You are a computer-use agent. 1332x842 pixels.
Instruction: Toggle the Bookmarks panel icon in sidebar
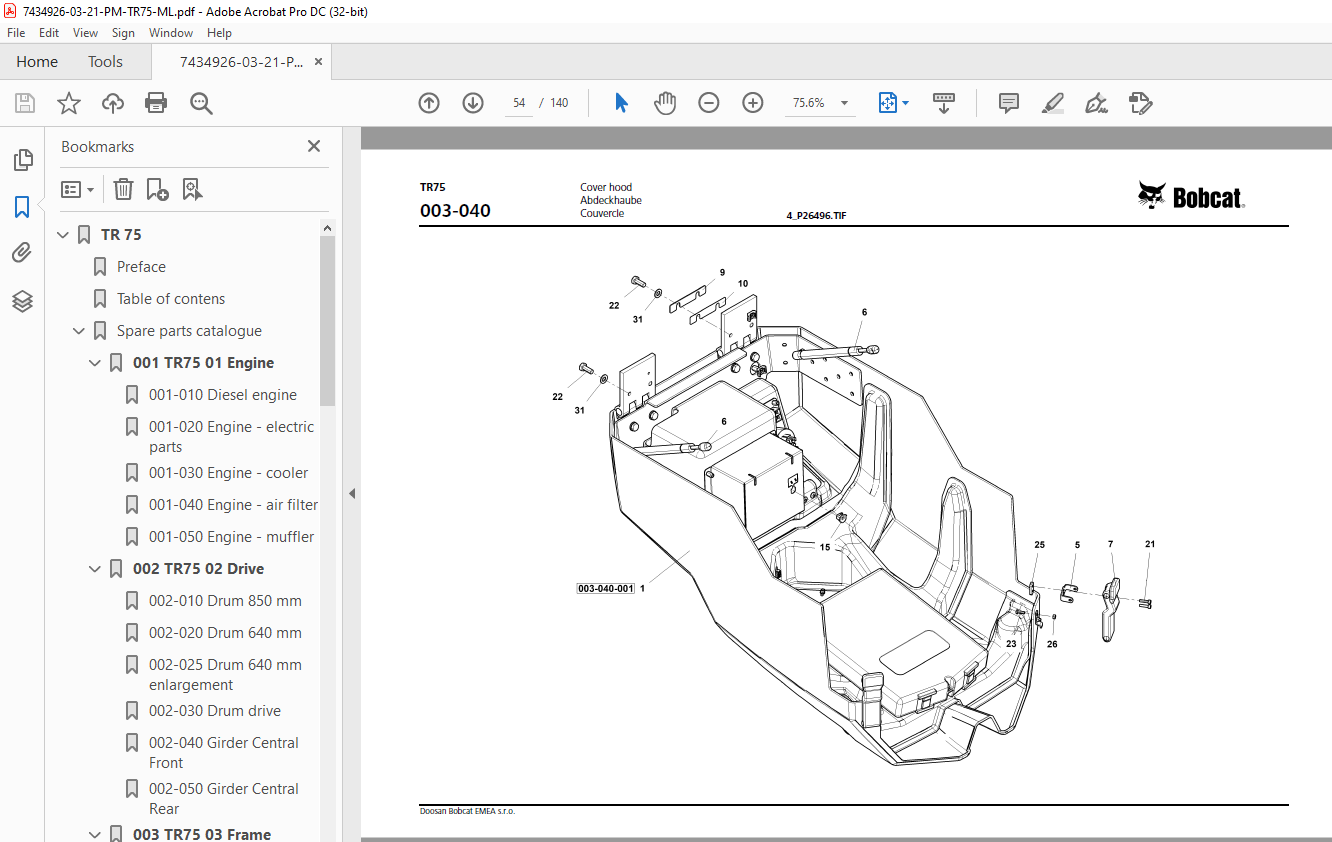point(22,207)
